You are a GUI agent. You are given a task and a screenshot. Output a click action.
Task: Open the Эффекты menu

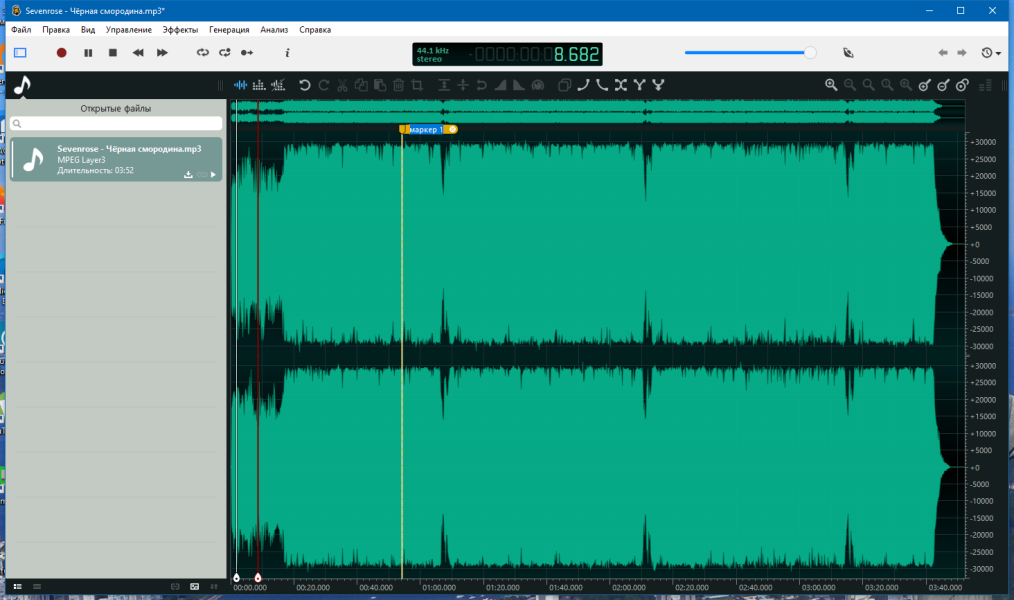coord(180,30)
